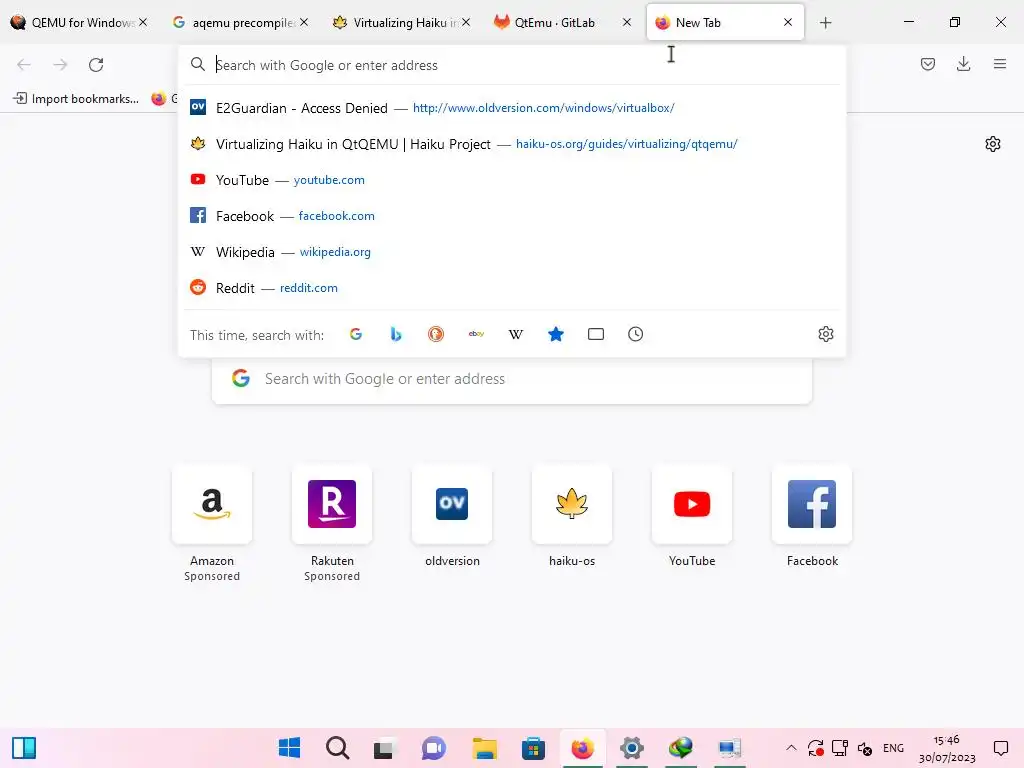Open search settings gear in dropdown
The width and height of the screenshot is (1024, 768).
click(825, 334)
